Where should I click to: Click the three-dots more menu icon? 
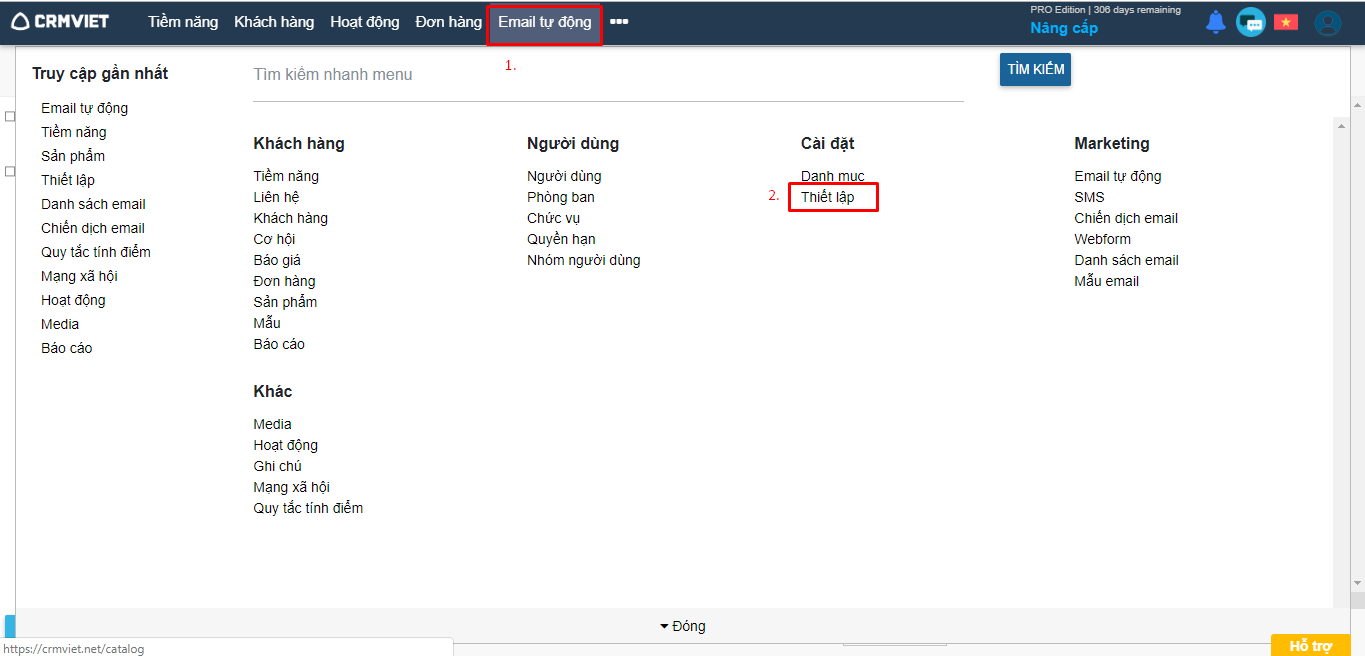619,22
